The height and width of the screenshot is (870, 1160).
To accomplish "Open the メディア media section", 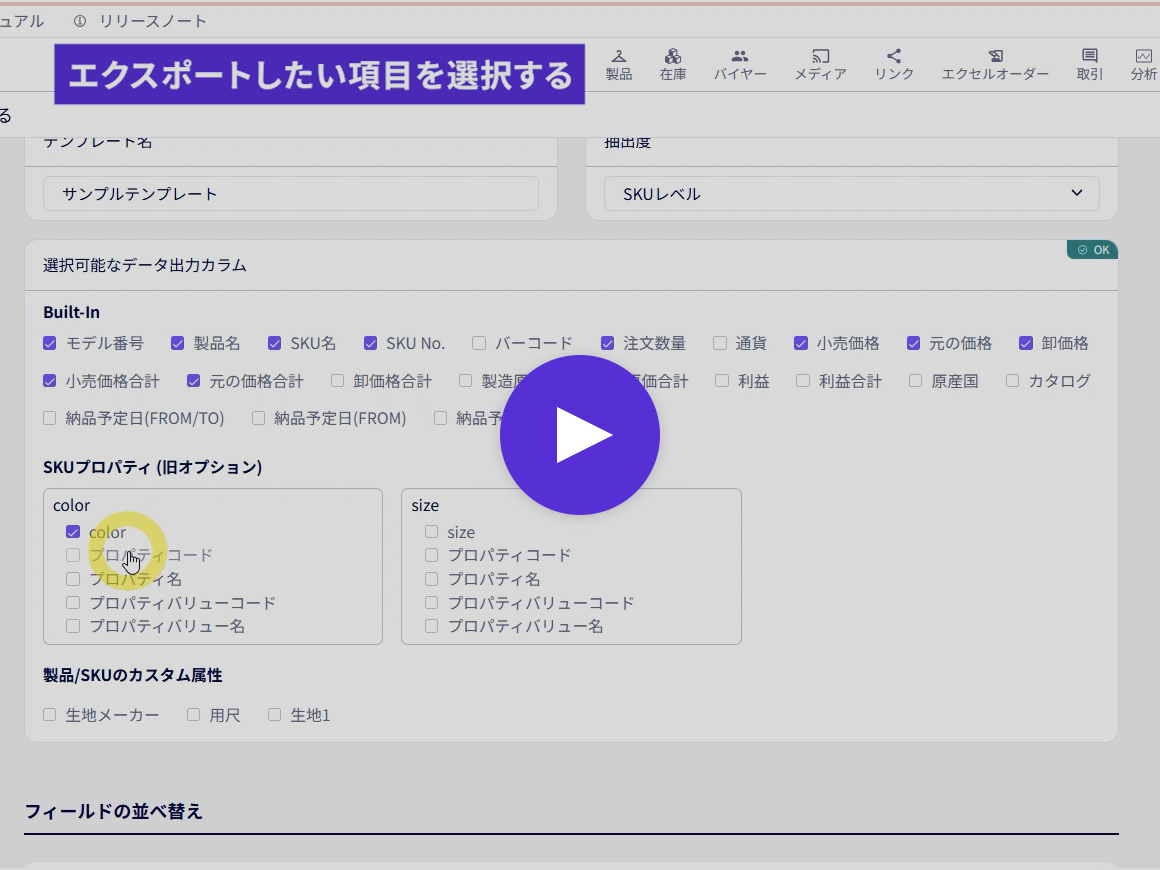I will tap(820, 65).
